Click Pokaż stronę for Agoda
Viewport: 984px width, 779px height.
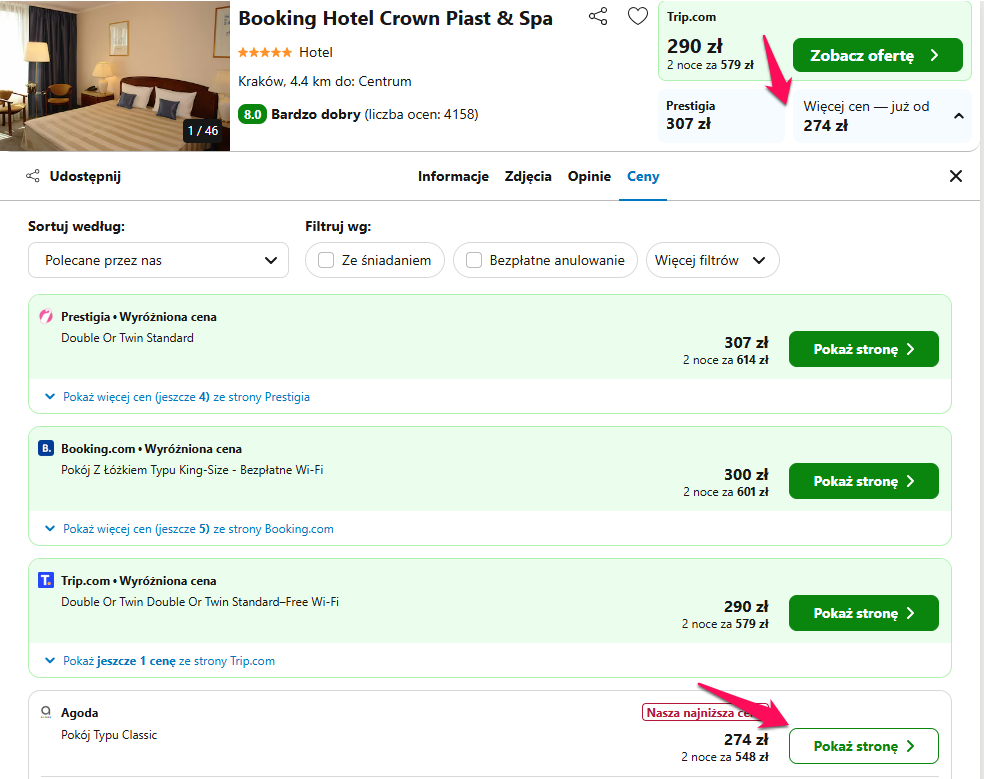[x=864, y=746]
